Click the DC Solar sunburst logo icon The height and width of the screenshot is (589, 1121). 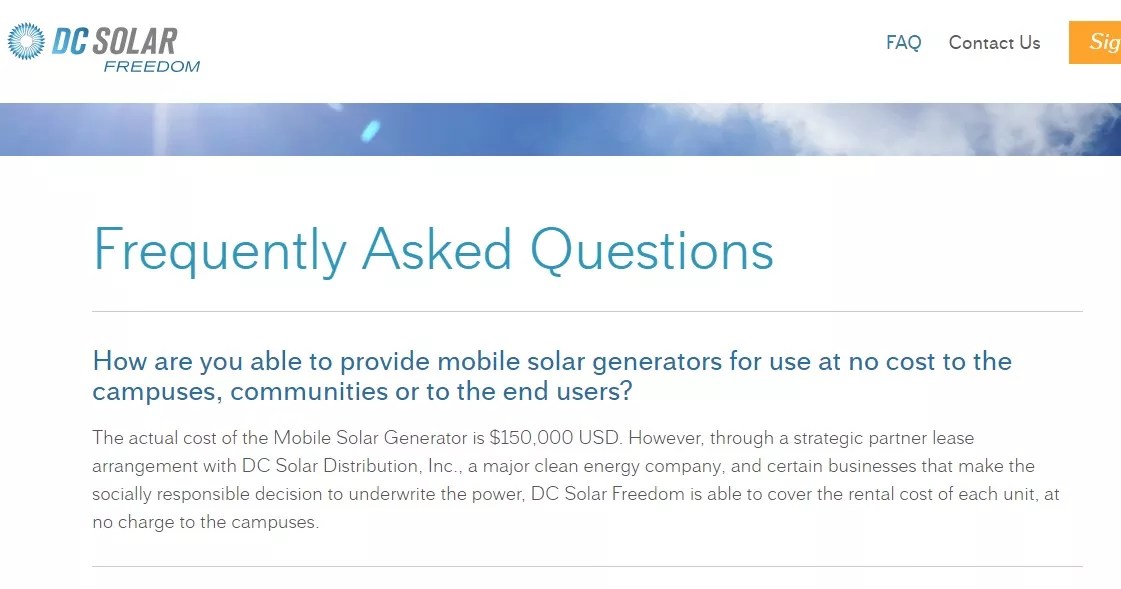[x=27, y=42]
